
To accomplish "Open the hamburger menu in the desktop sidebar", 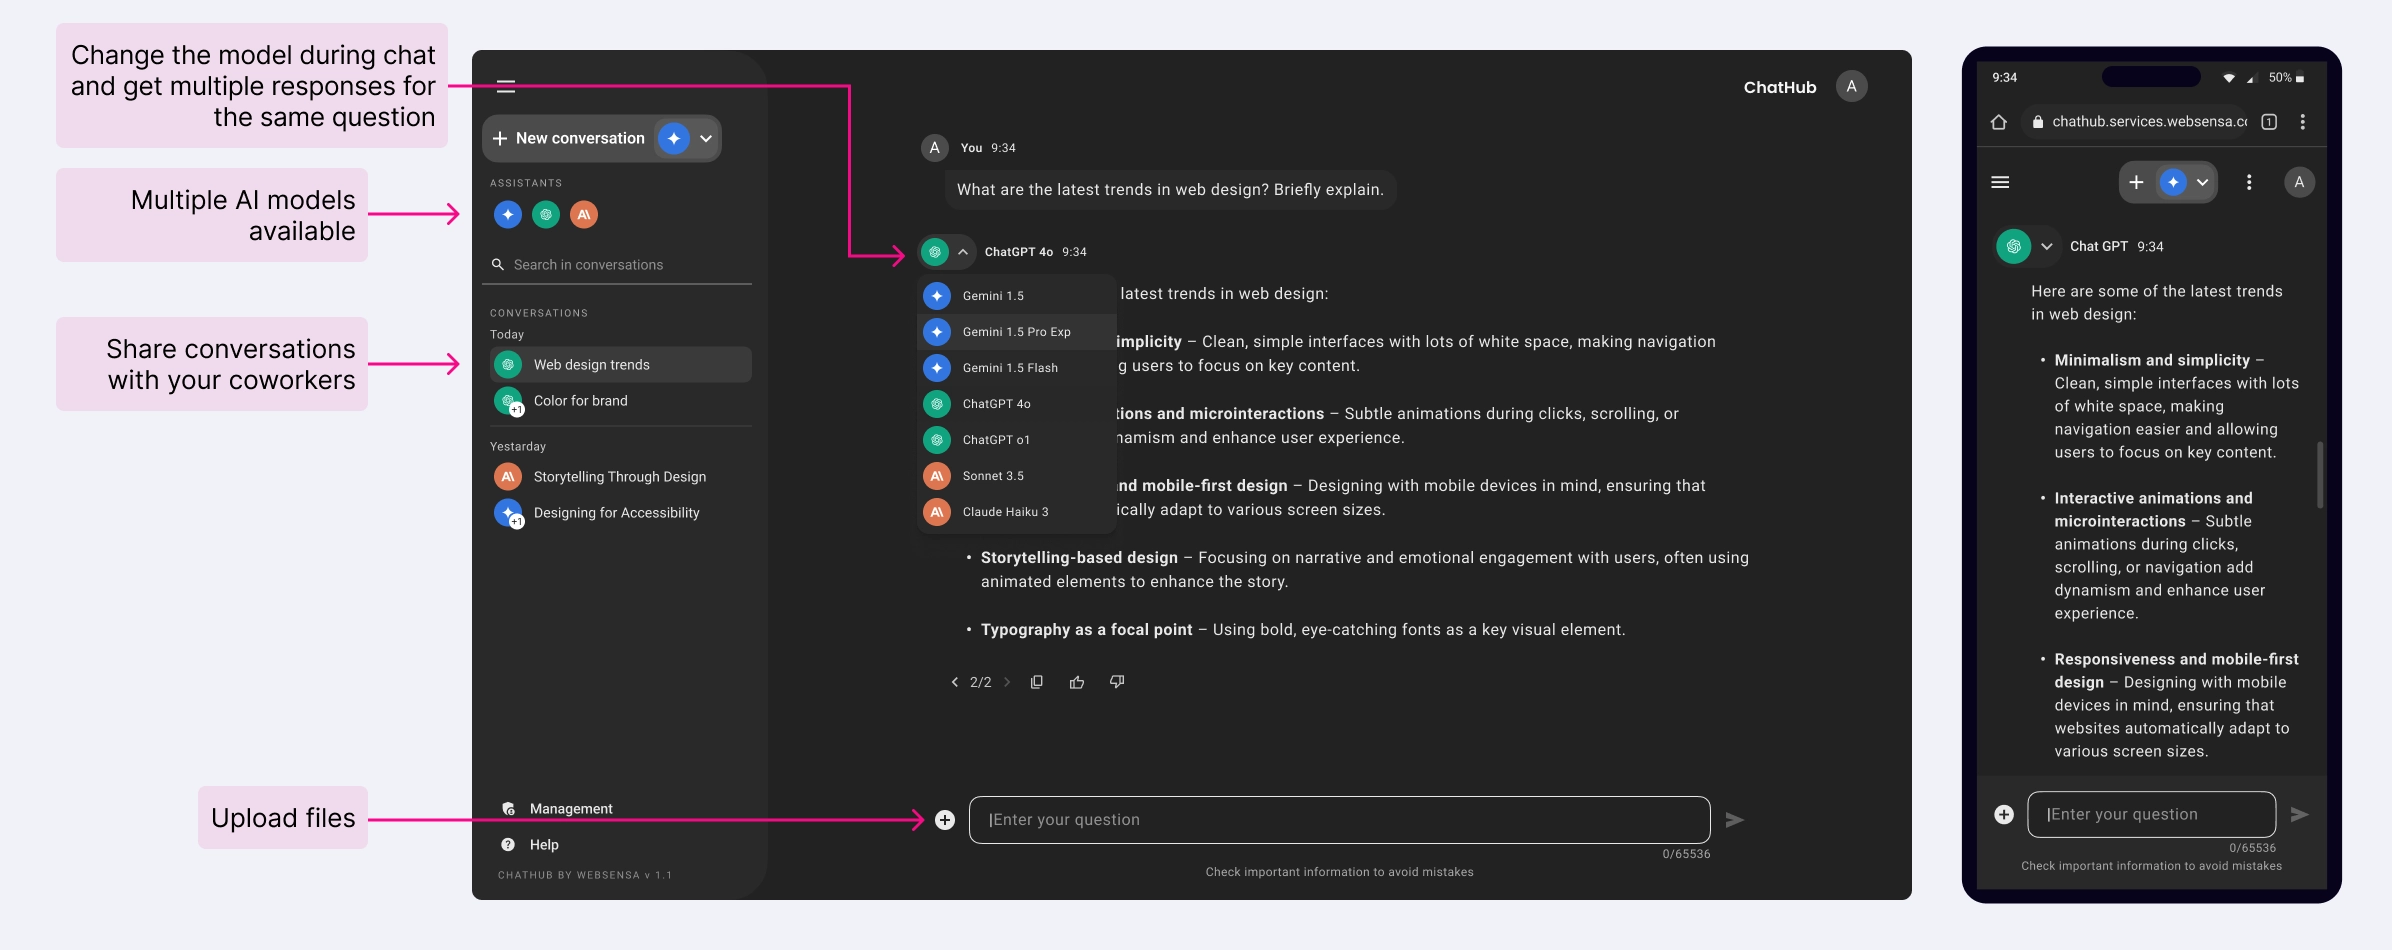I will 506,87.
